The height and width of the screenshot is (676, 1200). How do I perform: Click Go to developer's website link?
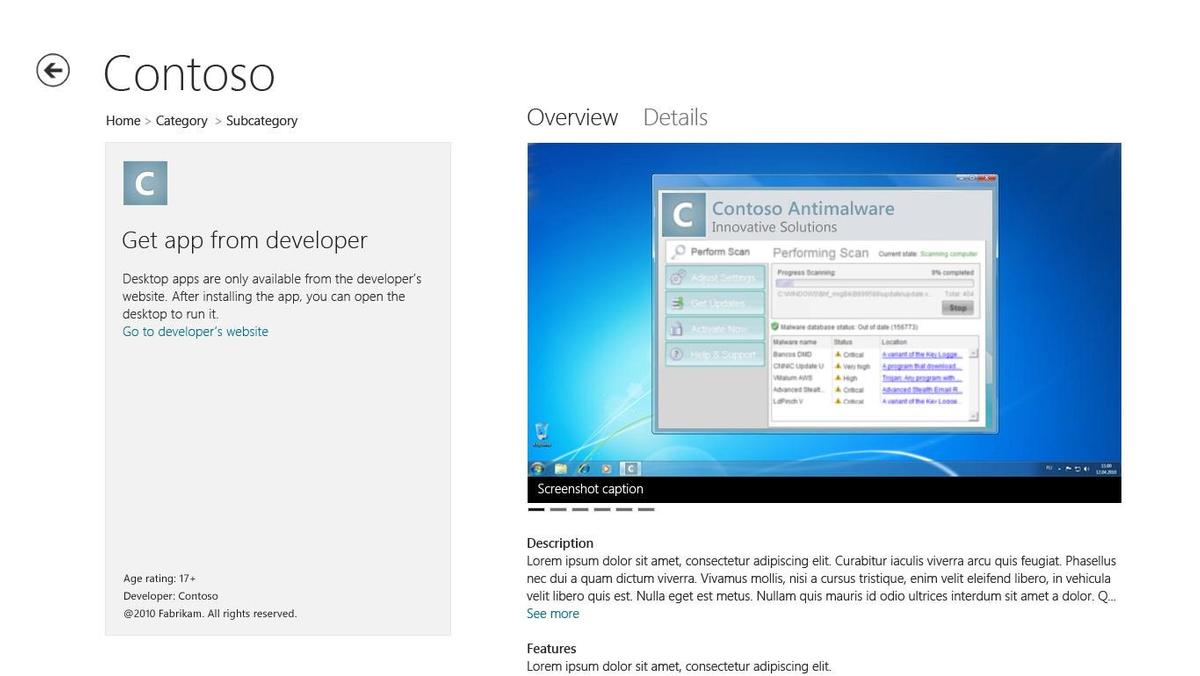(x=196, y=331)
